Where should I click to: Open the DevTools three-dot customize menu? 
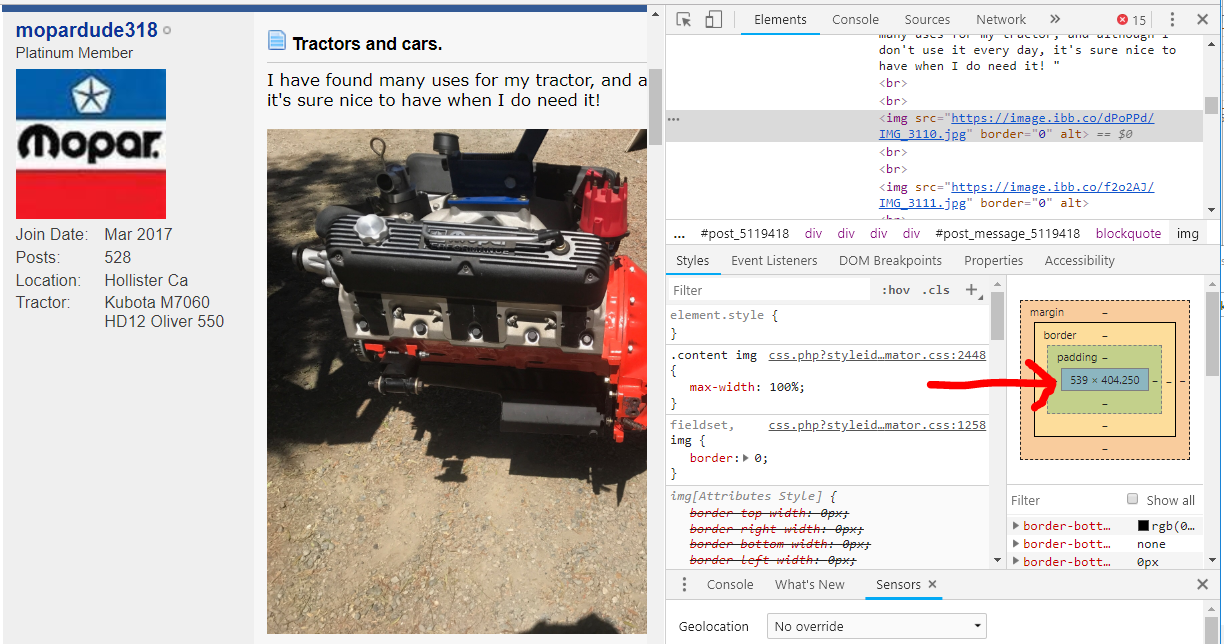click(x=1172, y=20)
